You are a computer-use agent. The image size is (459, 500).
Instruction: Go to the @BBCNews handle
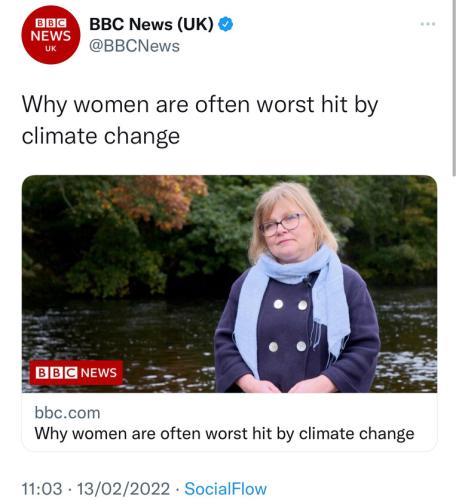[x=134, y=46]
